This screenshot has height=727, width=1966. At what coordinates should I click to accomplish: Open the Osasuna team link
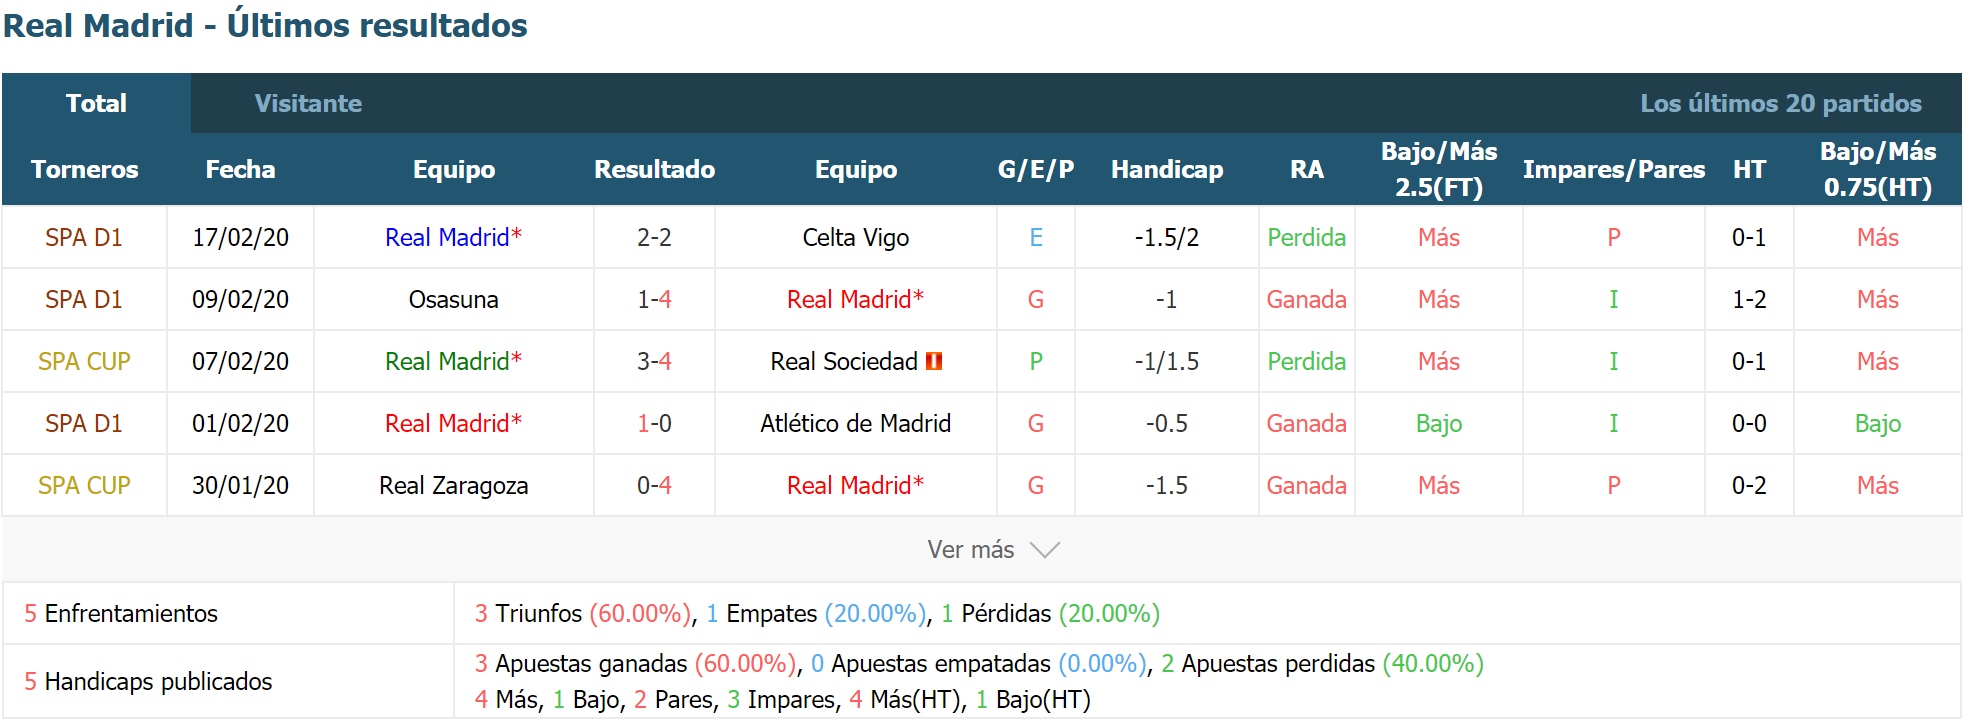453,299
